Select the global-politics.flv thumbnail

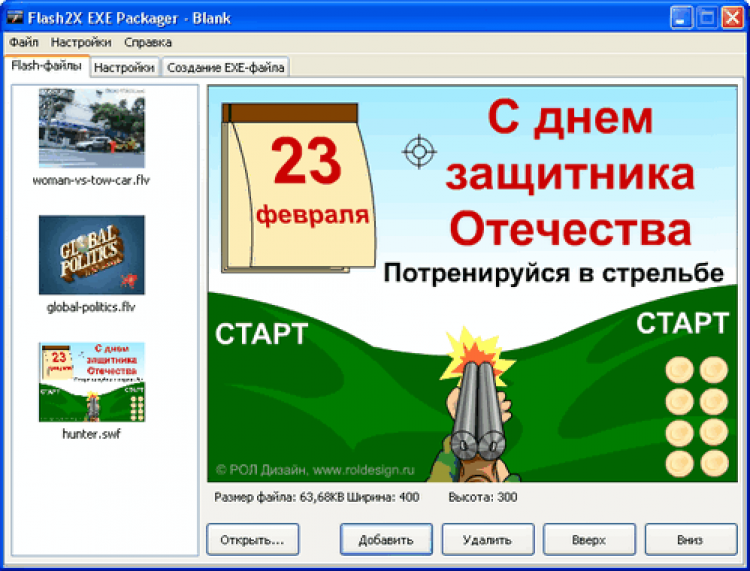(x=91, y=255)
